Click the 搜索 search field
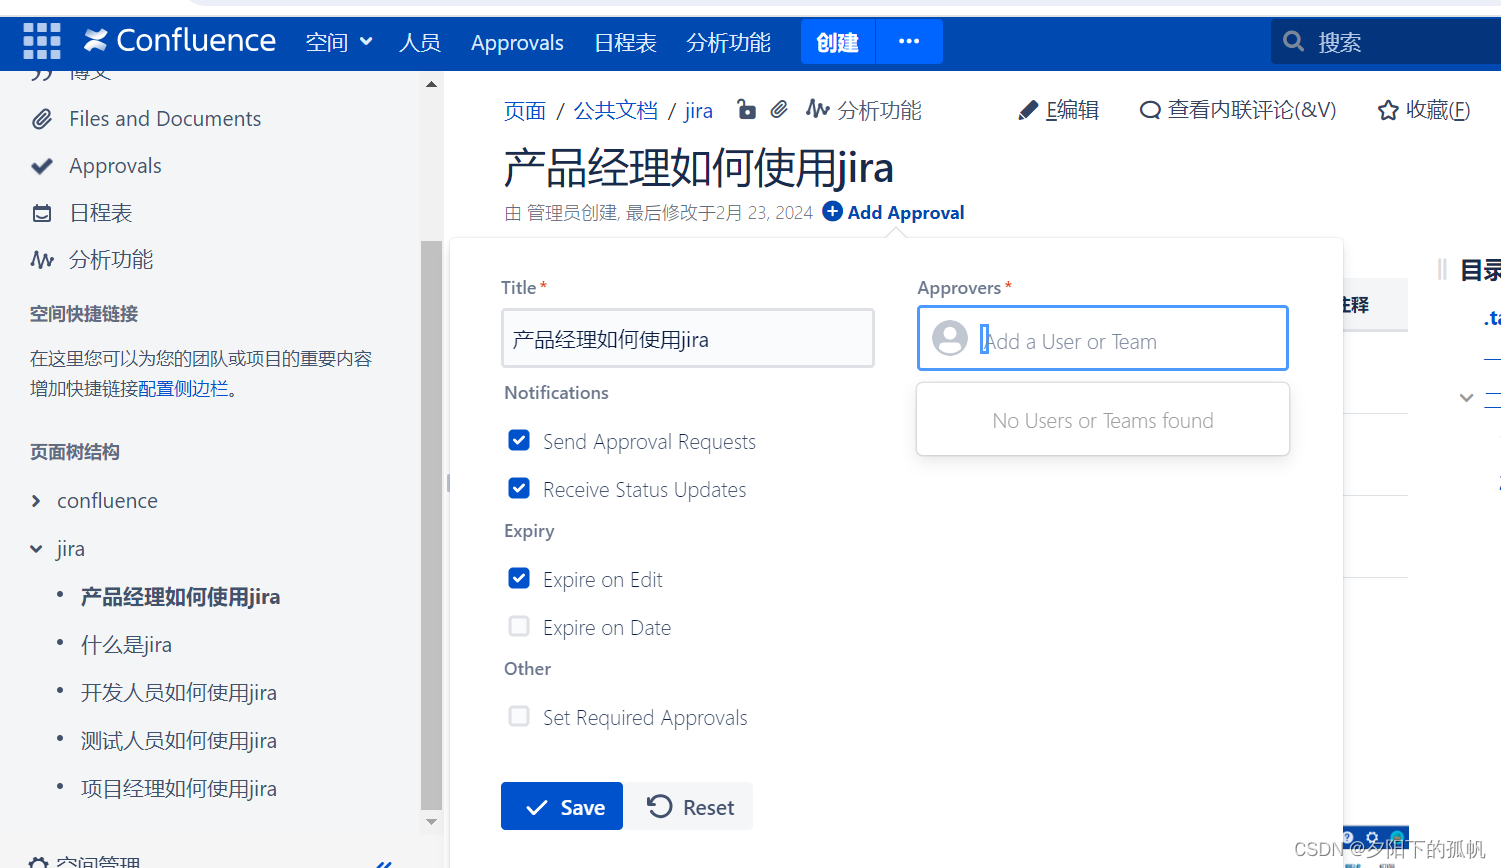1501x868 pixels. pyautogui.click(x=1386, y=42)
